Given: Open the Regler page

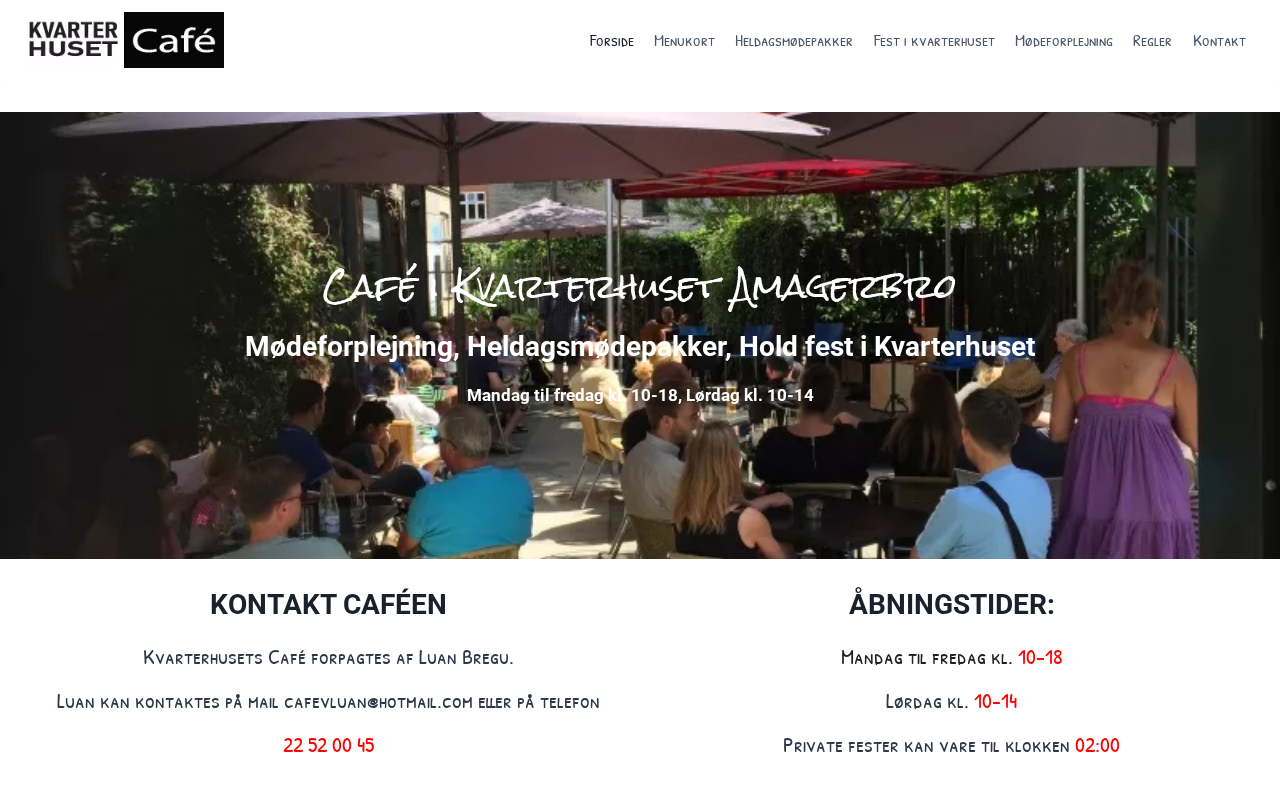Looking at the screenshot, I should coord(1152,41).
